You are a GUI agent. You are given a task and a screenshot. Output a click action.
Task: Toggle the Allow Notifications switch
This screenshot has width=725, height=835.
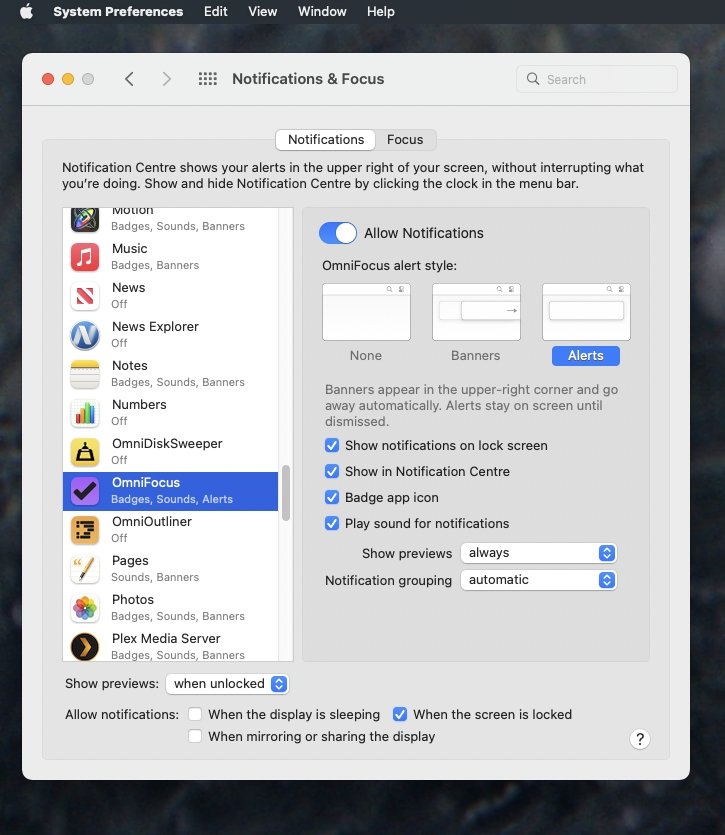tap(338, 233)
